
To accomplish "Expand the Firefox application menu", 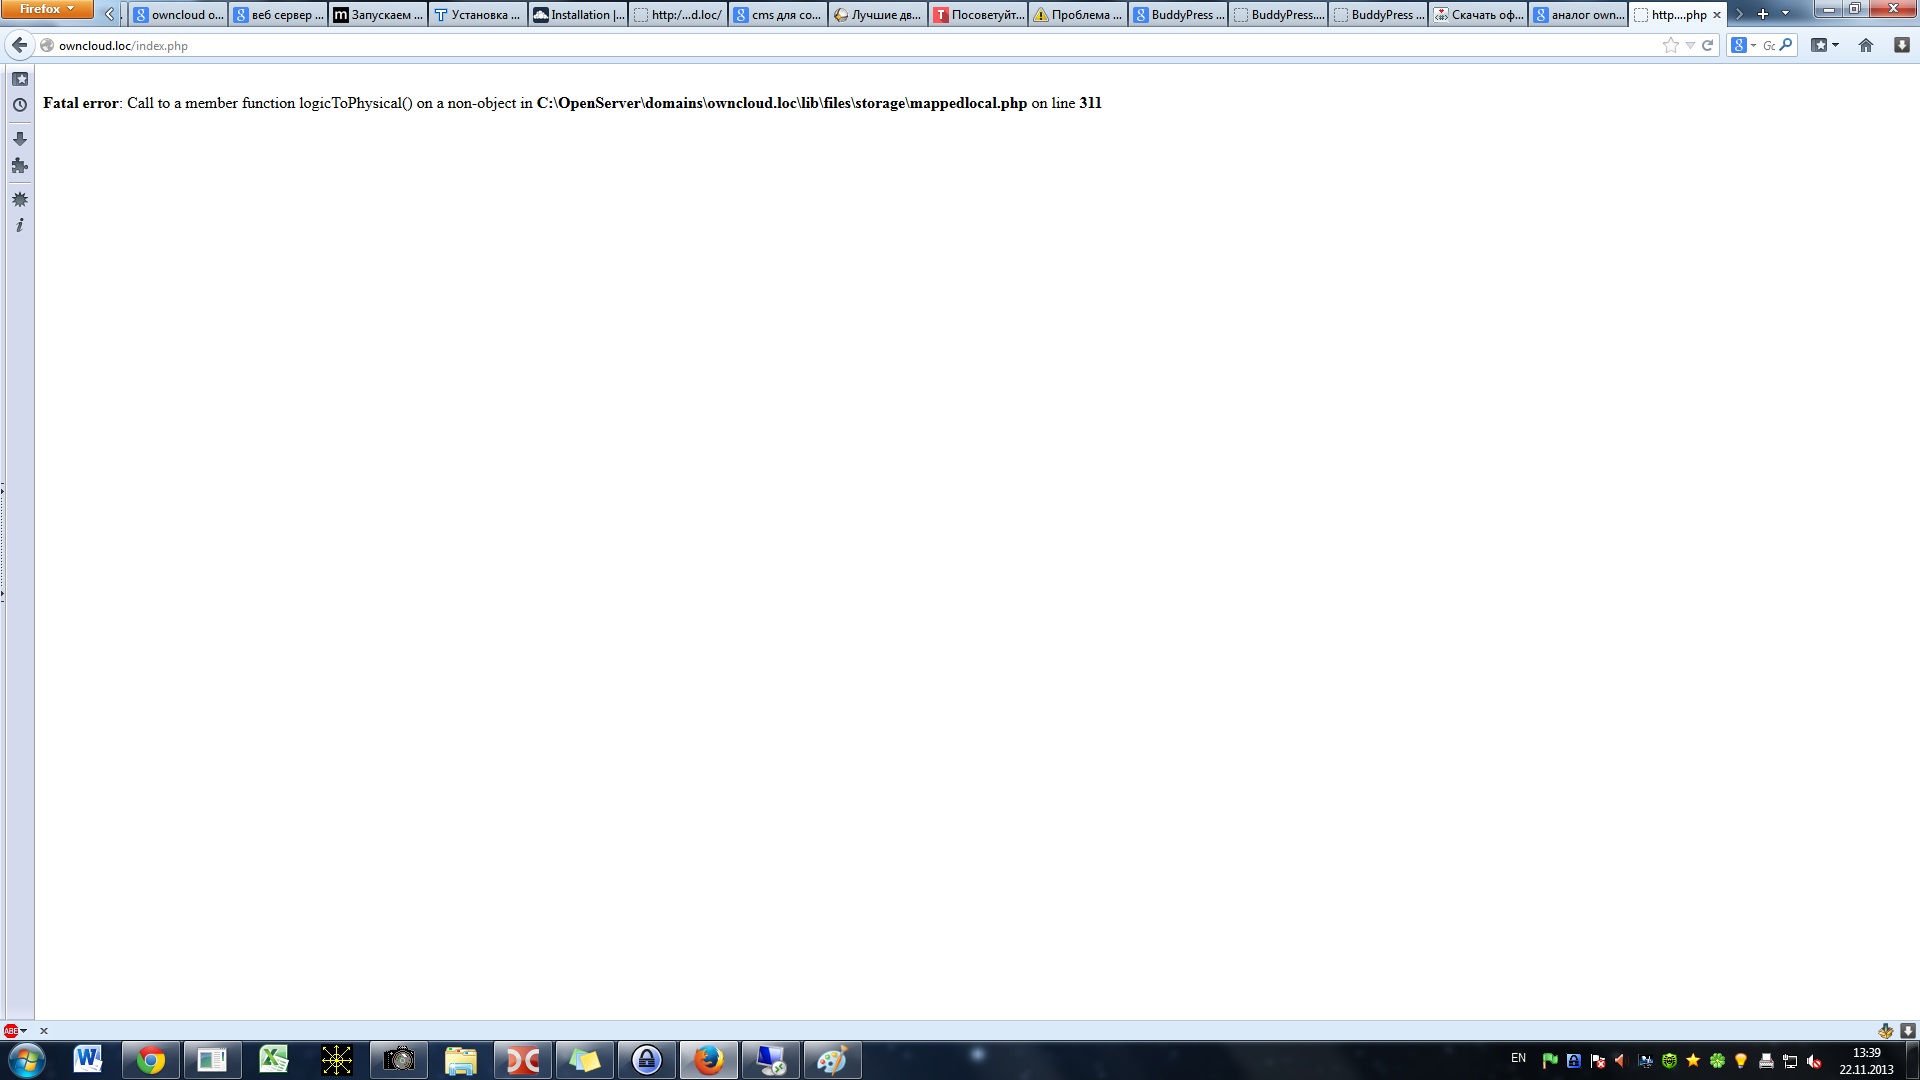I will (47, 9).
